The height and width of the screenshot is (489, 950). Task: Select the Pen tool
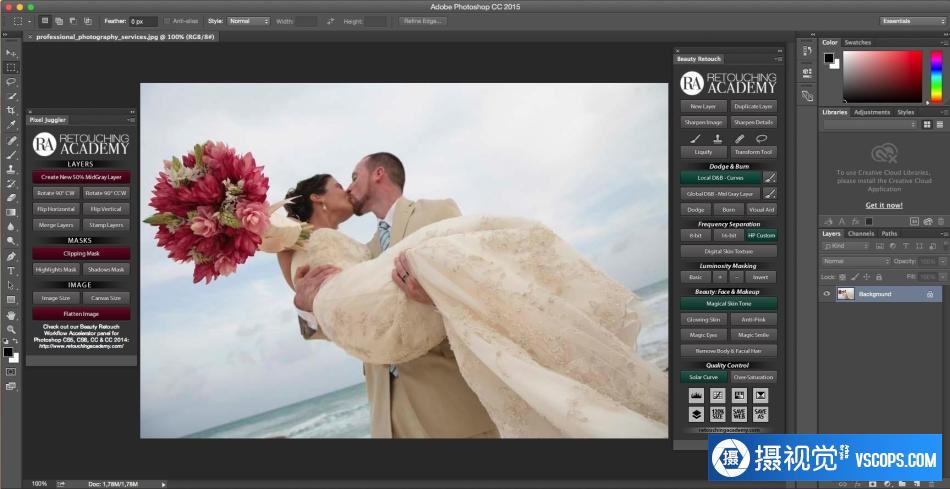(11, 256)
